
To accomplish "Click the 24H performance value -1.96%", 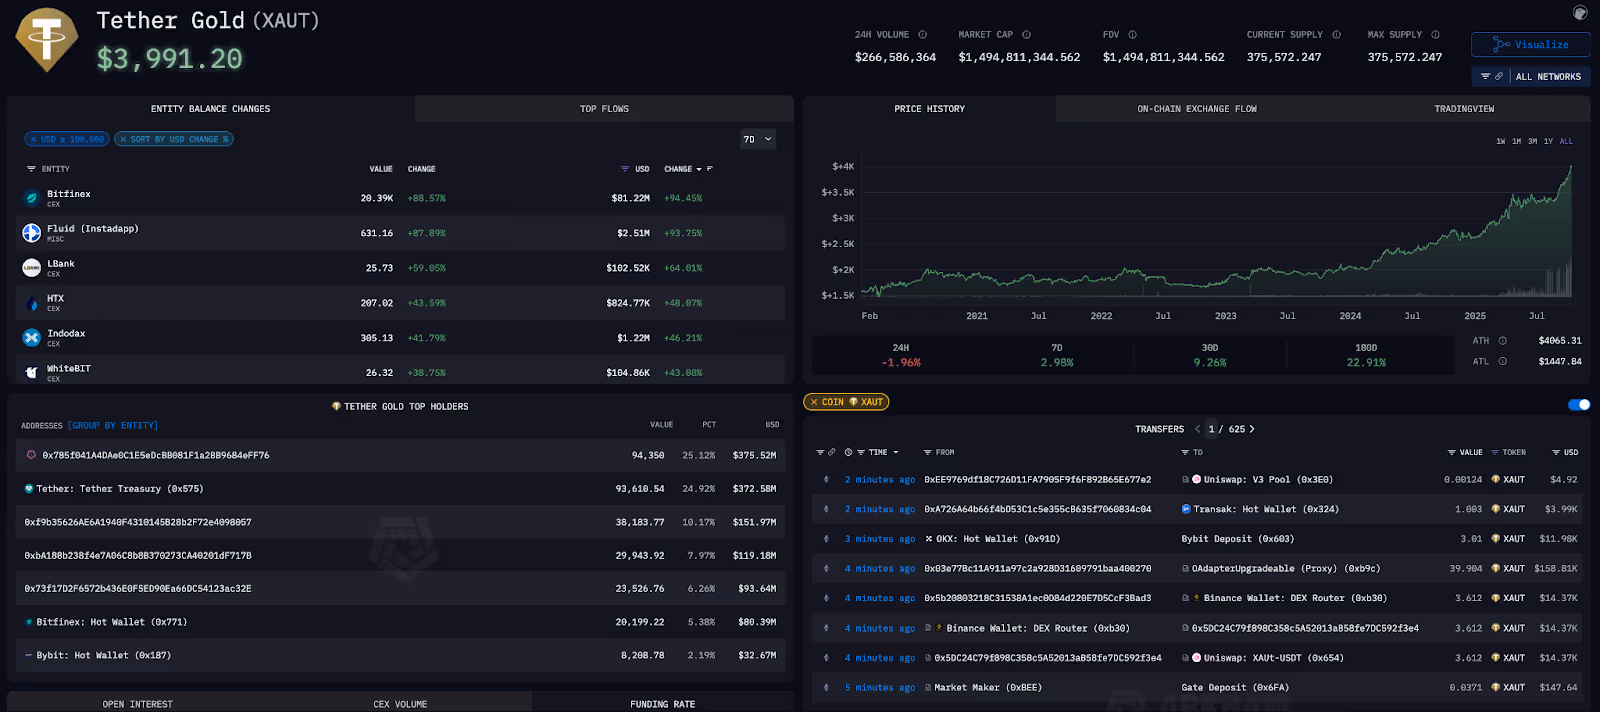I will (x=901, y=363).
